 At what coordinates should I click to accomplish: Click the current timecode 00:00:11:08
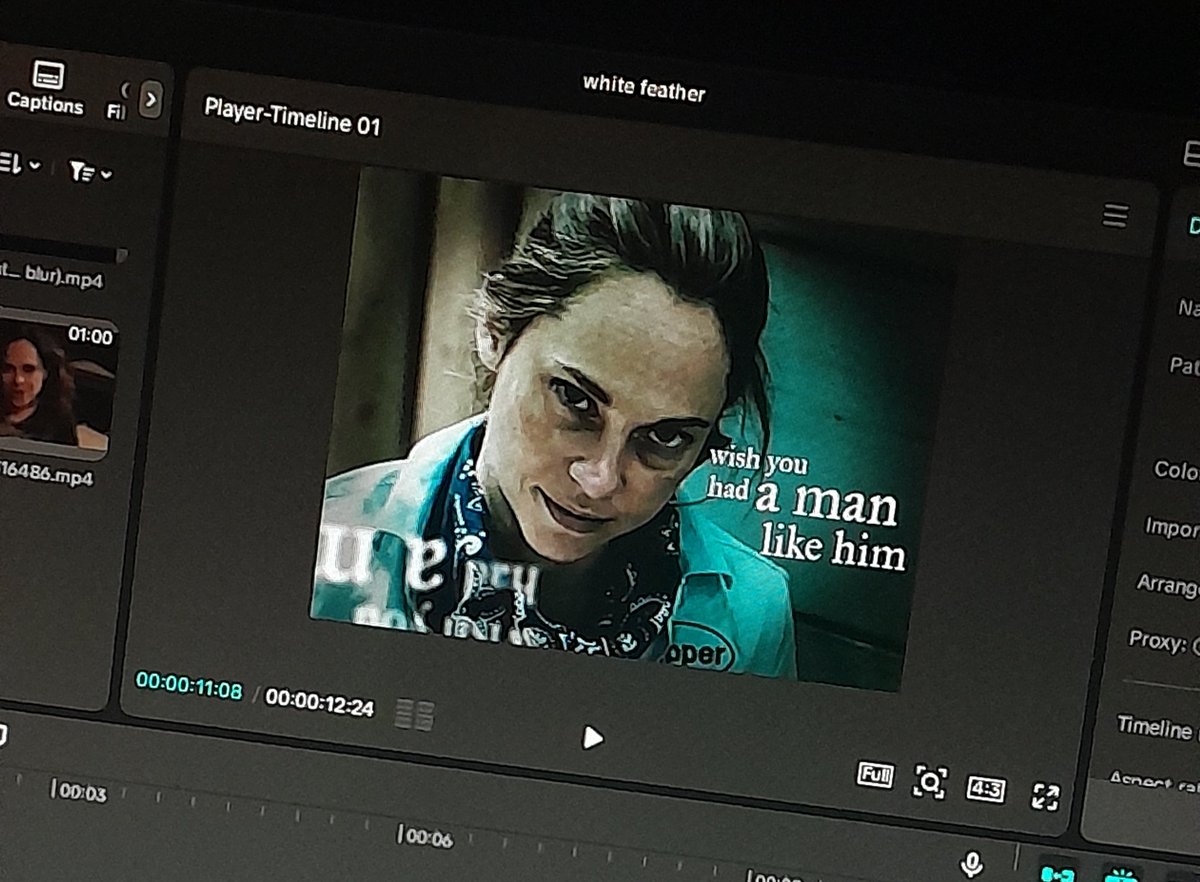pos(189,686)
